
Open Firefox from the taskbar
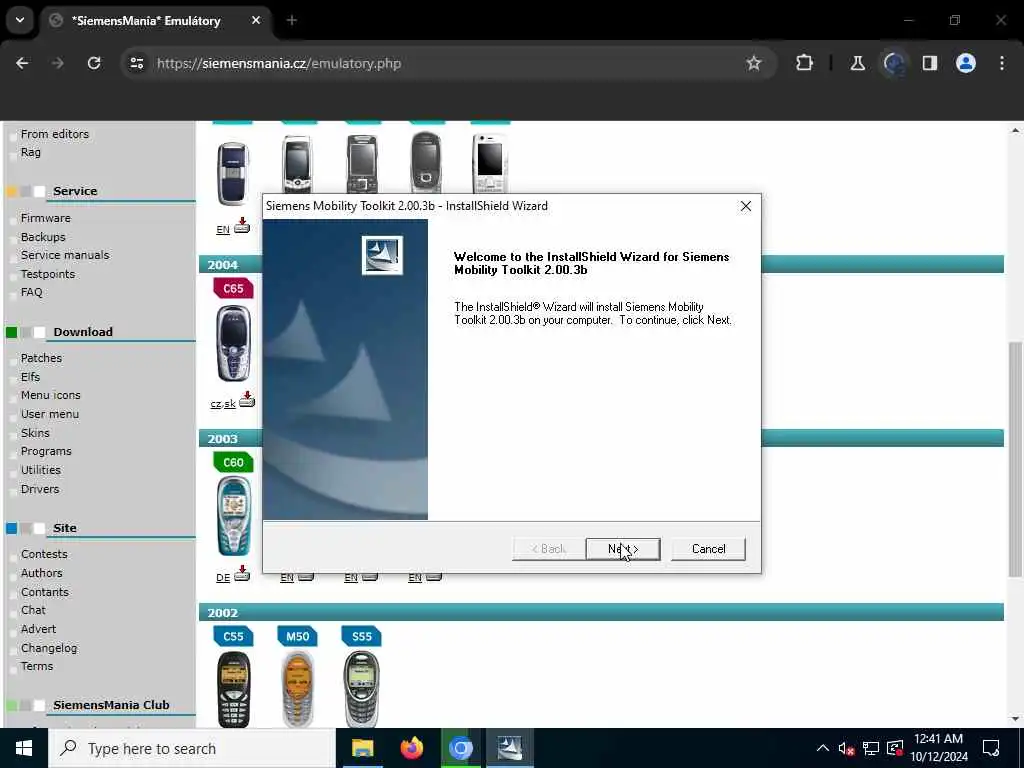[x=411, y=748]
